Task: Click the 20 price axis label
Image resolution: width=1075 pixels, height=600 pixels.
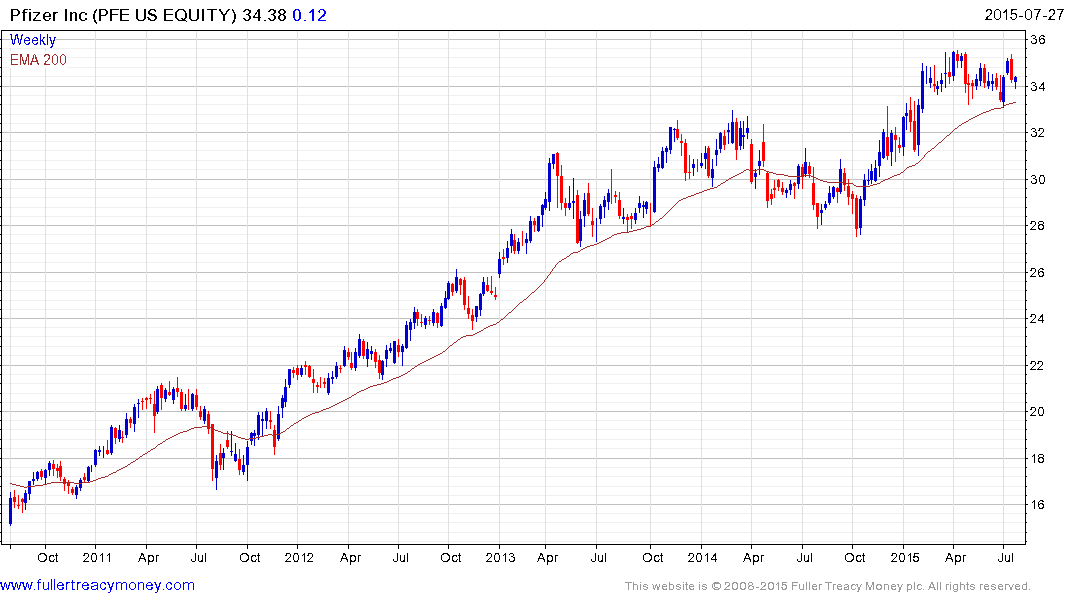Action: pyautogui.click(x=1037, y=411)
